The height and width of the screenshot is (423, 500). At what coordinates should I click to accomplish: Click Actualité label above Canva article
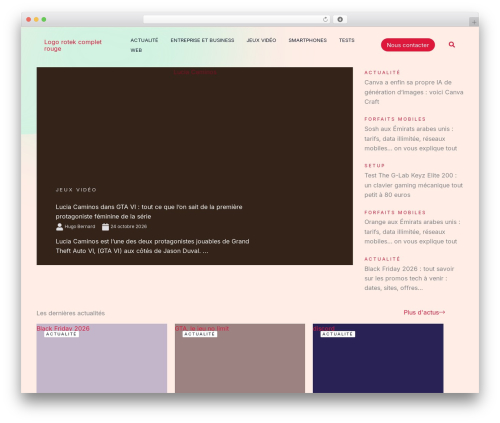382,72
